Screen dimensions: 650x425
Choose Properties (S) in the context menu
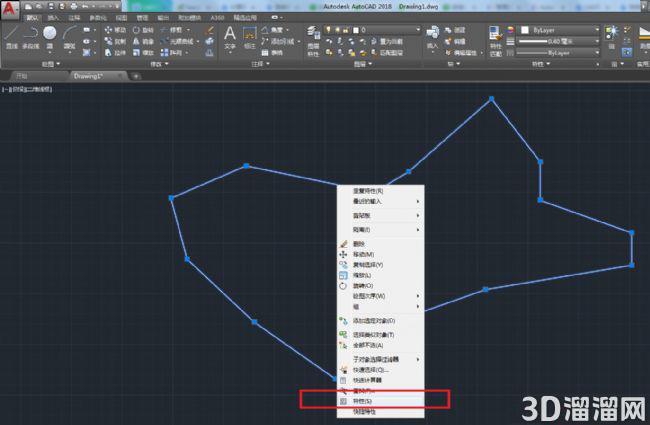[381, 401]
